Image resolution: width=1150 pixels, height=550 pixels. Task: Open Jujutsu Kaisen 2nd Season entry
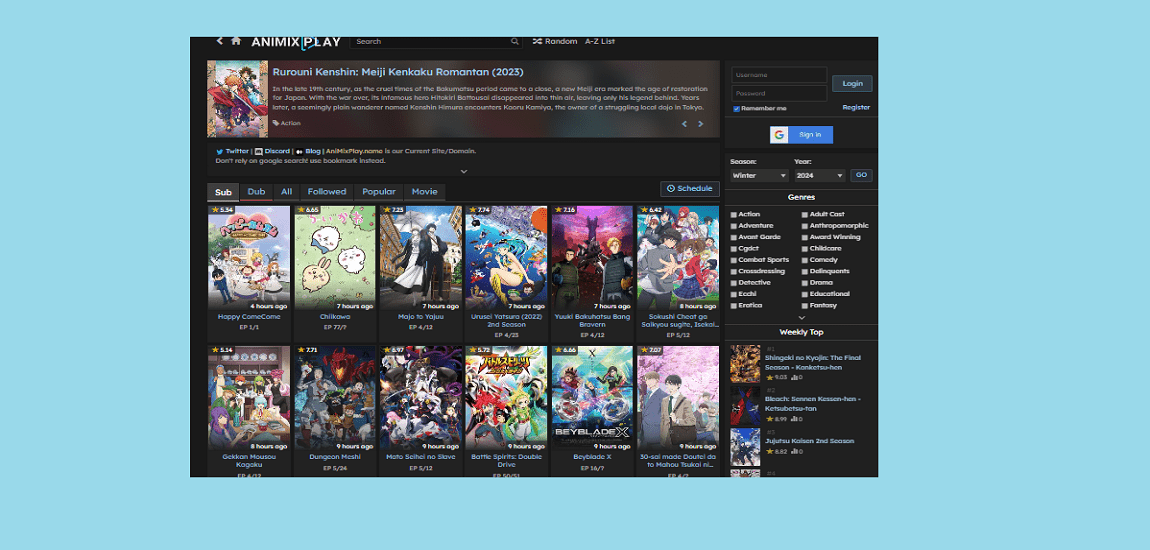(x=810, y=441)
